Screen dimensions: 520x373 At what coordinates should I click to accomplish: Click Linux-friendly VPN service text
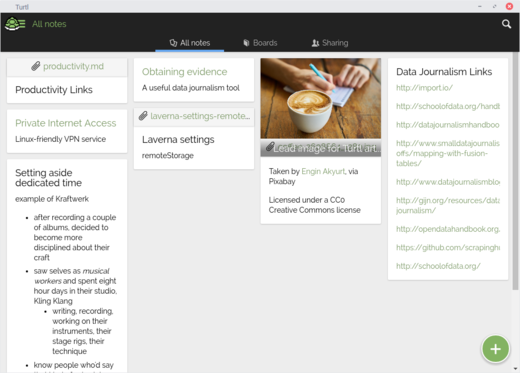pyautogui.click(x=60, y=139)
